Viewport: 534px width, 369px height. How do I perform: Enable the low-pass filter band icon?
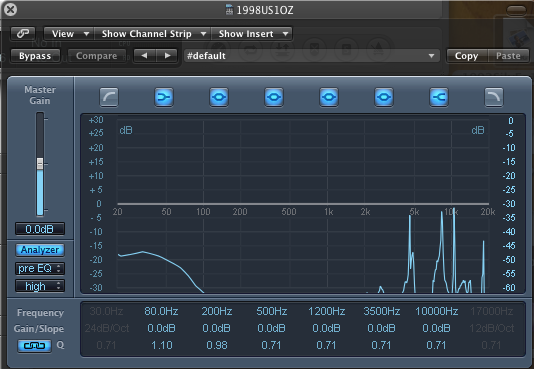[493, 97]
